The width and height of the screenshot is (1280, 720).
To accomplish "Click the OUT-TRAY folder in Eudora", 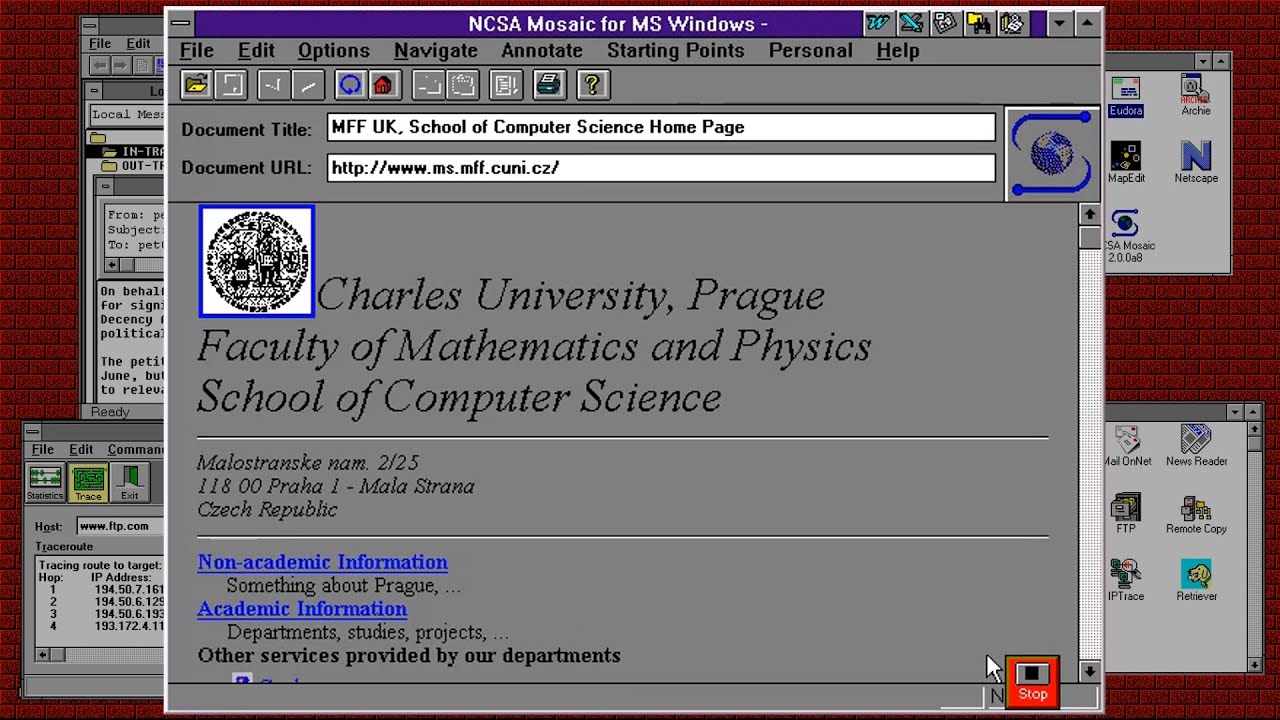I will (133, 166).
